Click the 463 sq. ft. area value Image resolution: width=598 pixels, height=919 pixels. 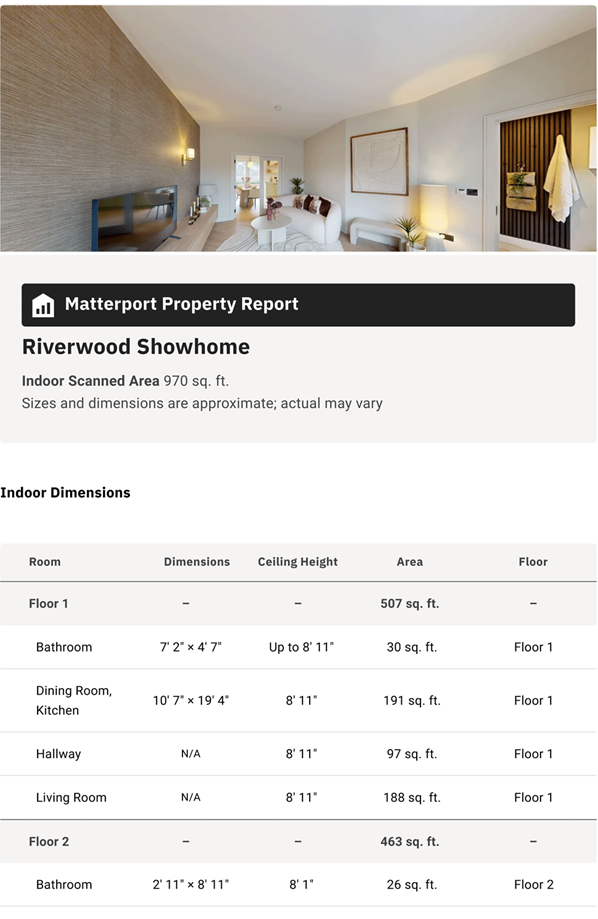coord(410,842)
